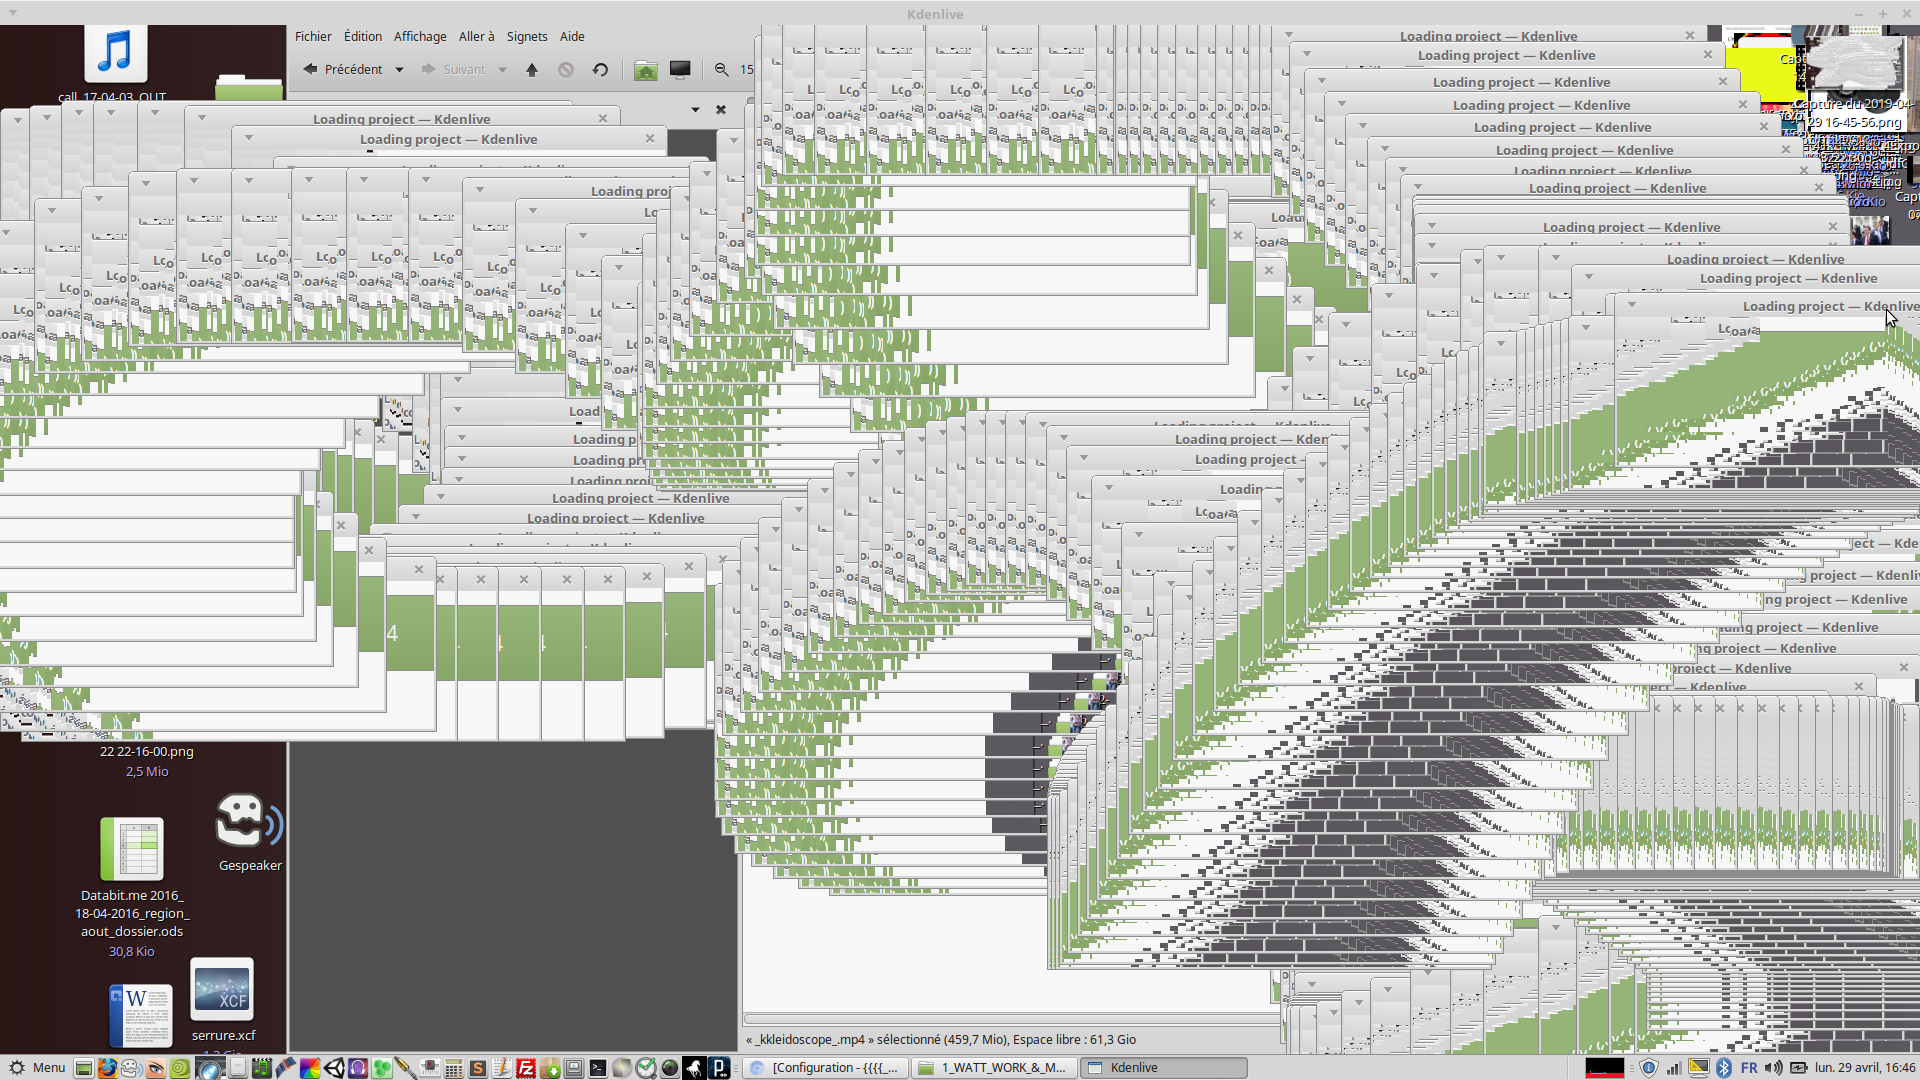Launch FileZilla from the panel
Screen dimensions: 1920x1080
(x=526, y=1068)
